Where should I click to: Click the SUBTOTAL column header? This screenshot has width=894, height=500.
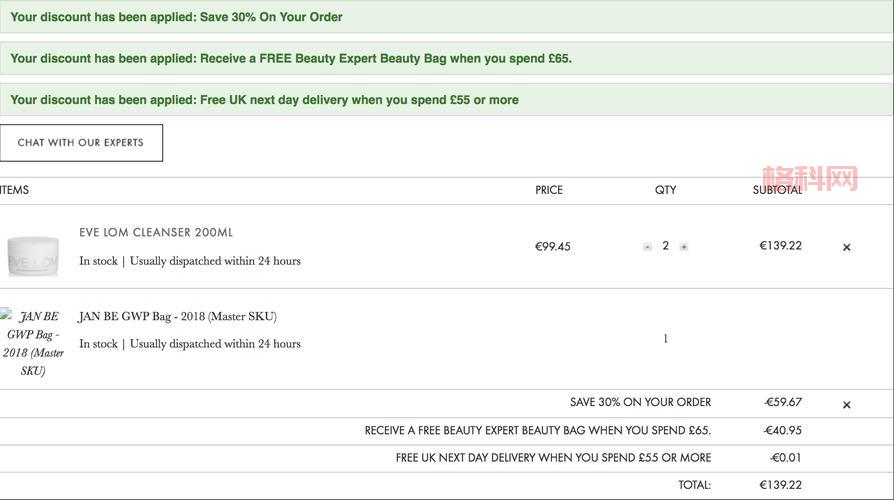coord(777,190)
